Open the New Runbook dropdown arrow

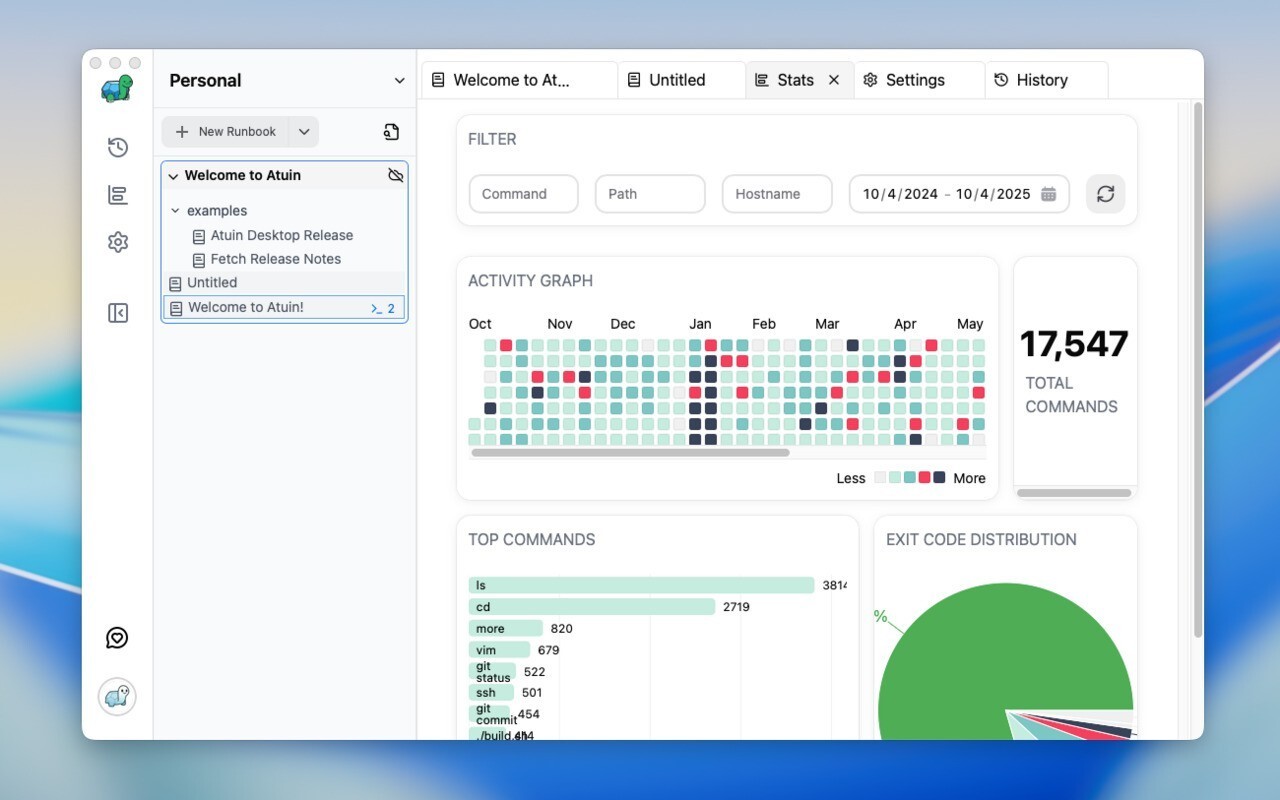pyautogui.click(x=304, y=132)
